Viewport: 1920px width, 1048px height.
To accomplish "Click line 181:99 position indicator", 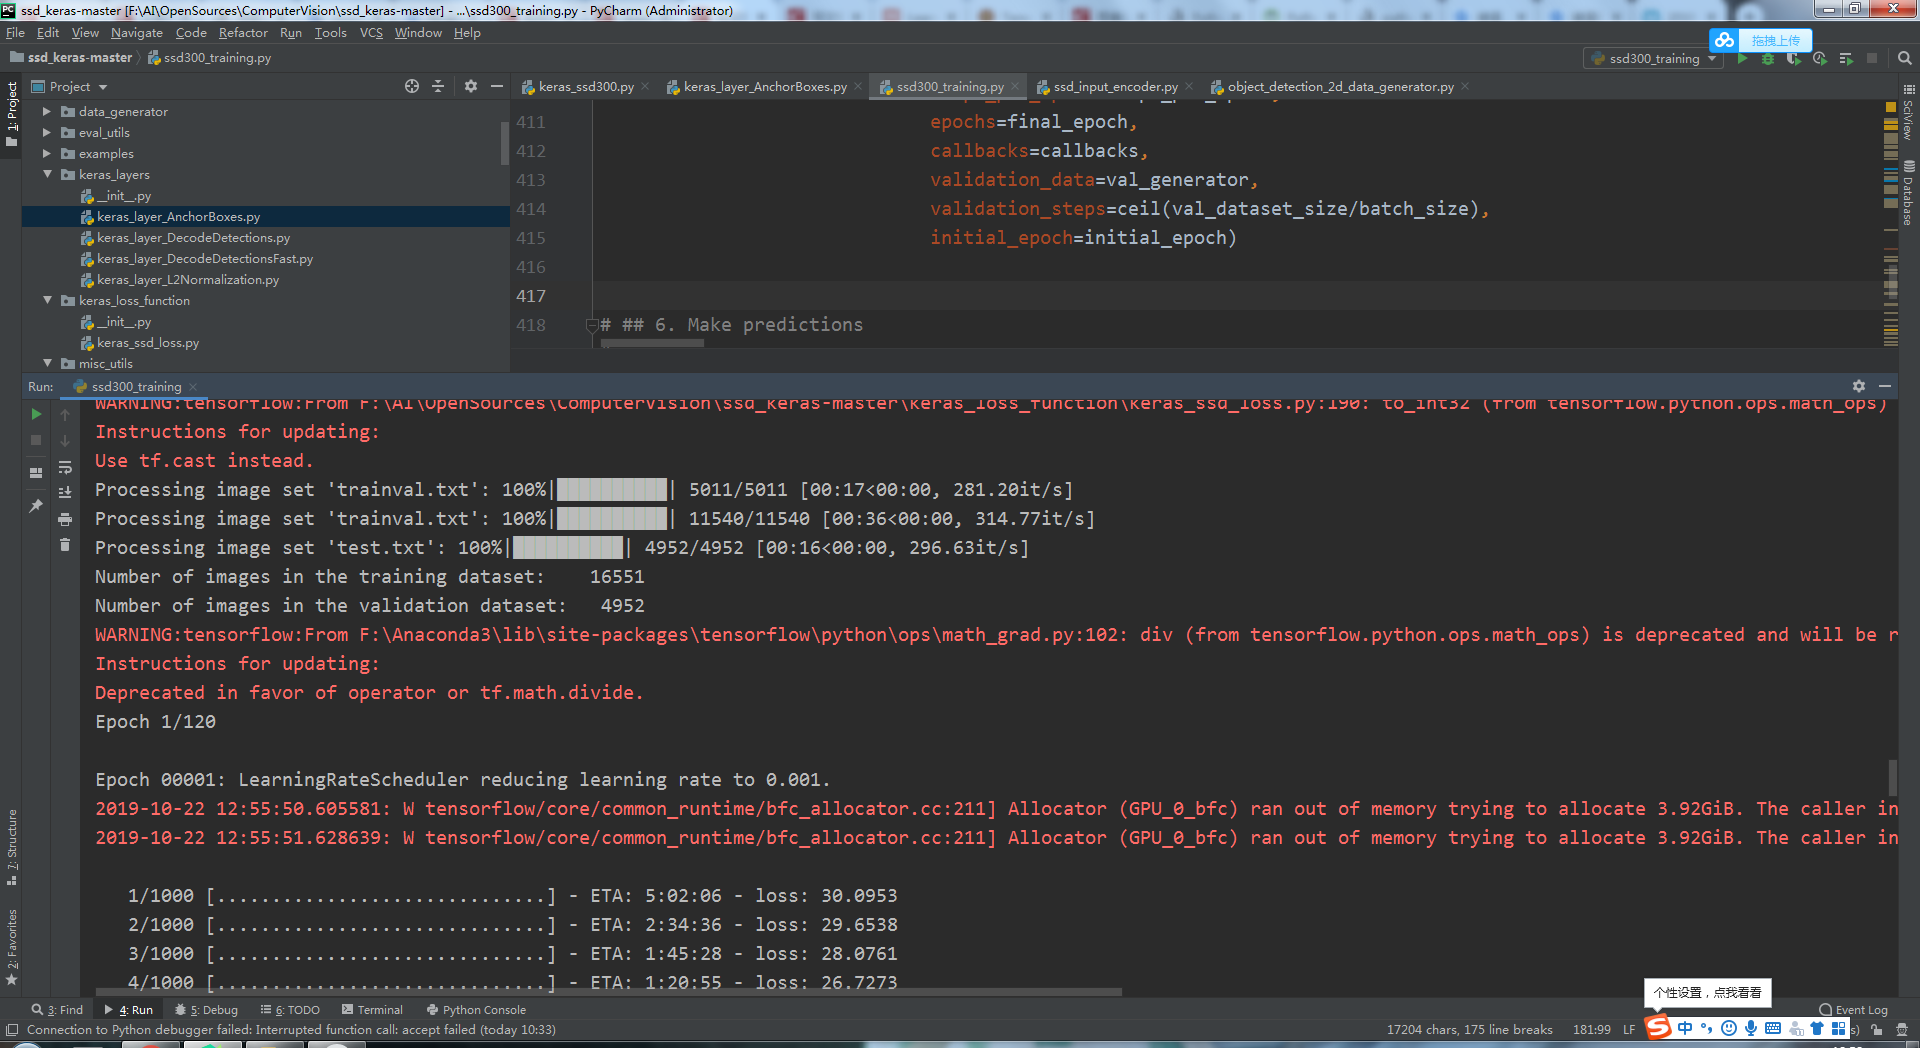I will (1591, 1029).
